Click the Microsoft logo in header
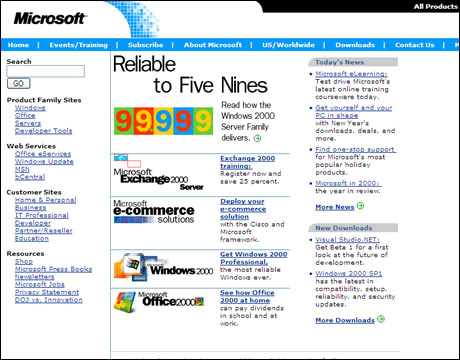Viewport: 460px width, 360px height. click(50, 18)
